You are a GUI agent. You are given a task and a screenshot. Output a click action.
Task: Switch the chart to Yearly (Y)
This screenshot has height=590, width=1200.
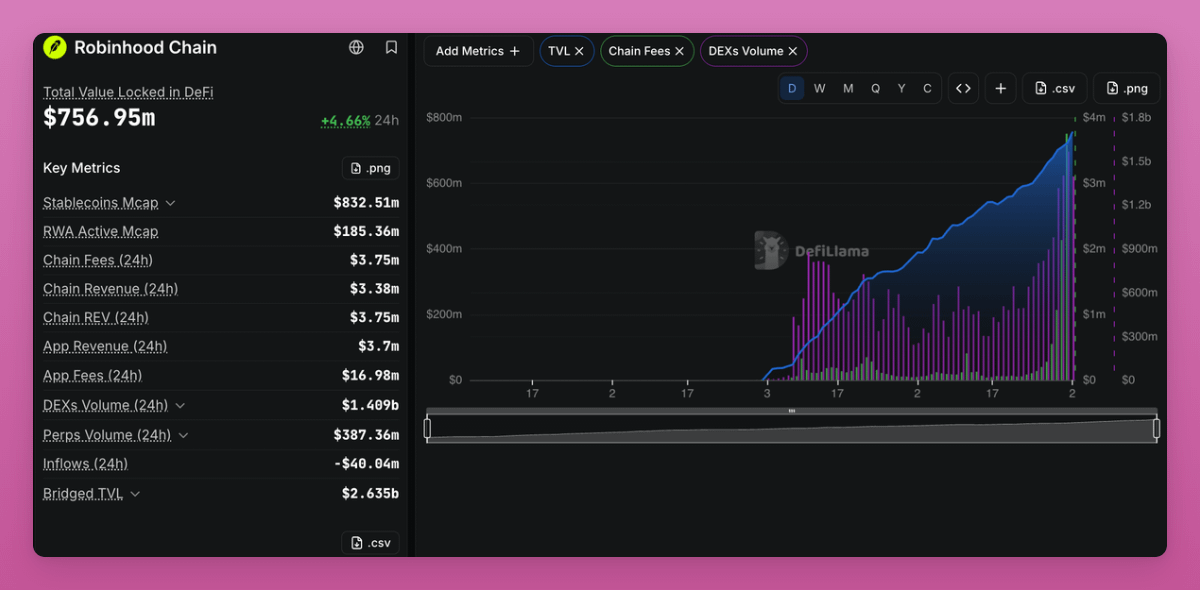(901, 88)
